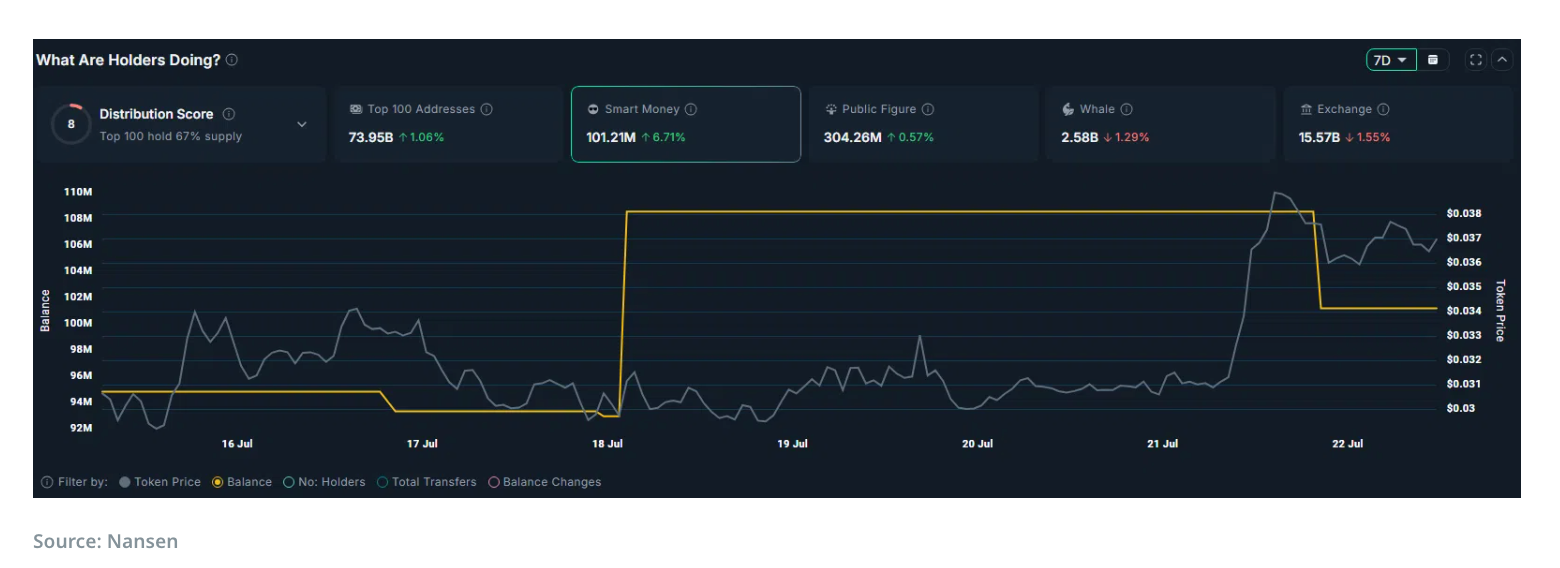Select the Top 100 Addresses card
This screenshot has width=1560, height=568.
[x=448, y=124]
